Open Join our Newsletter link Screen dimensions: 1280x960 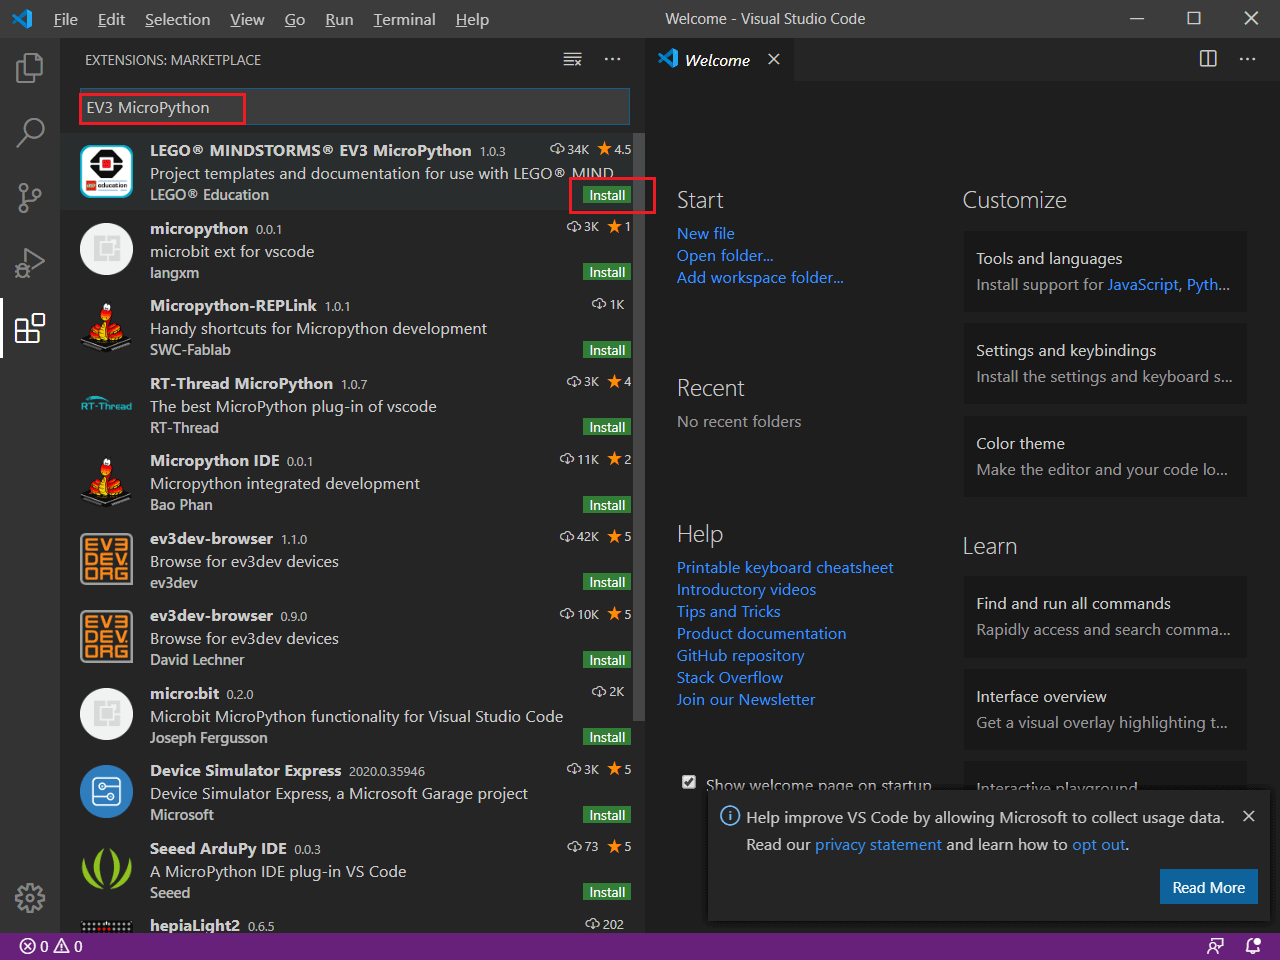(x=746, y=699)
